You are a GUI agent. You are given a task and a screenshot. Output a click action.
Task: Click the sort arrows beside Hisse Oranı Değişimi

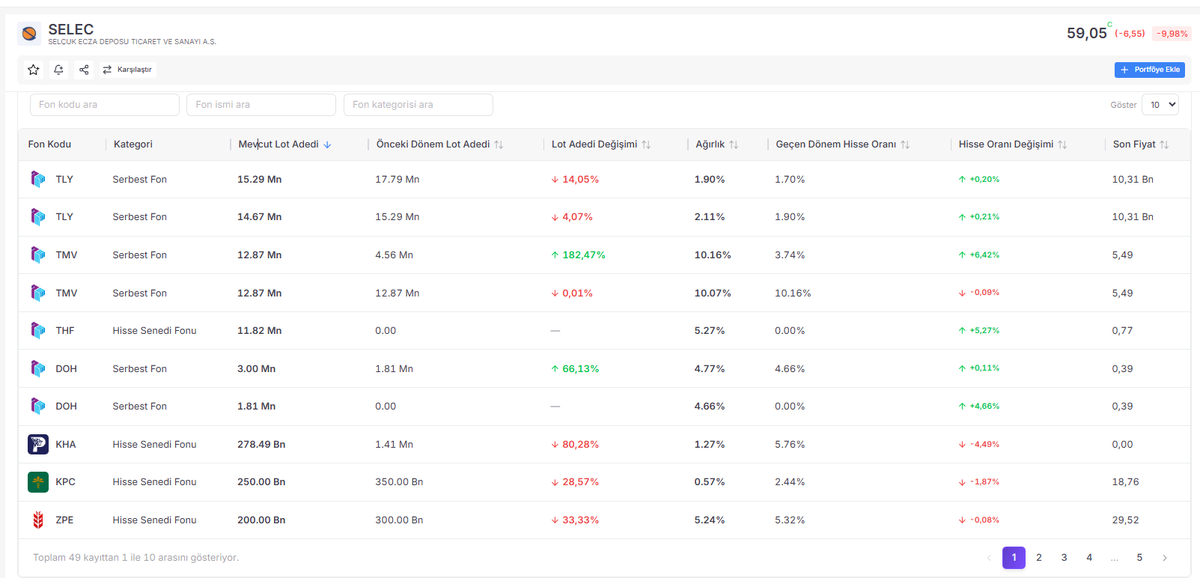1062,145
